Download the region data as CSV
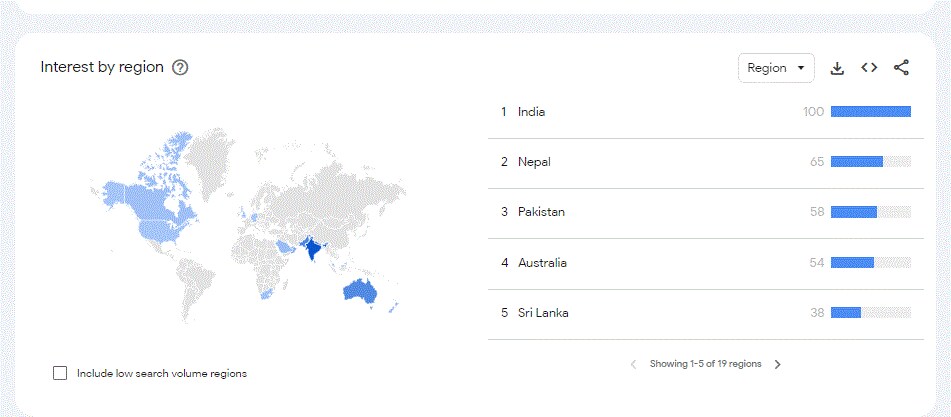The width and height of the screenshot is (951, 417). point(838,68)
